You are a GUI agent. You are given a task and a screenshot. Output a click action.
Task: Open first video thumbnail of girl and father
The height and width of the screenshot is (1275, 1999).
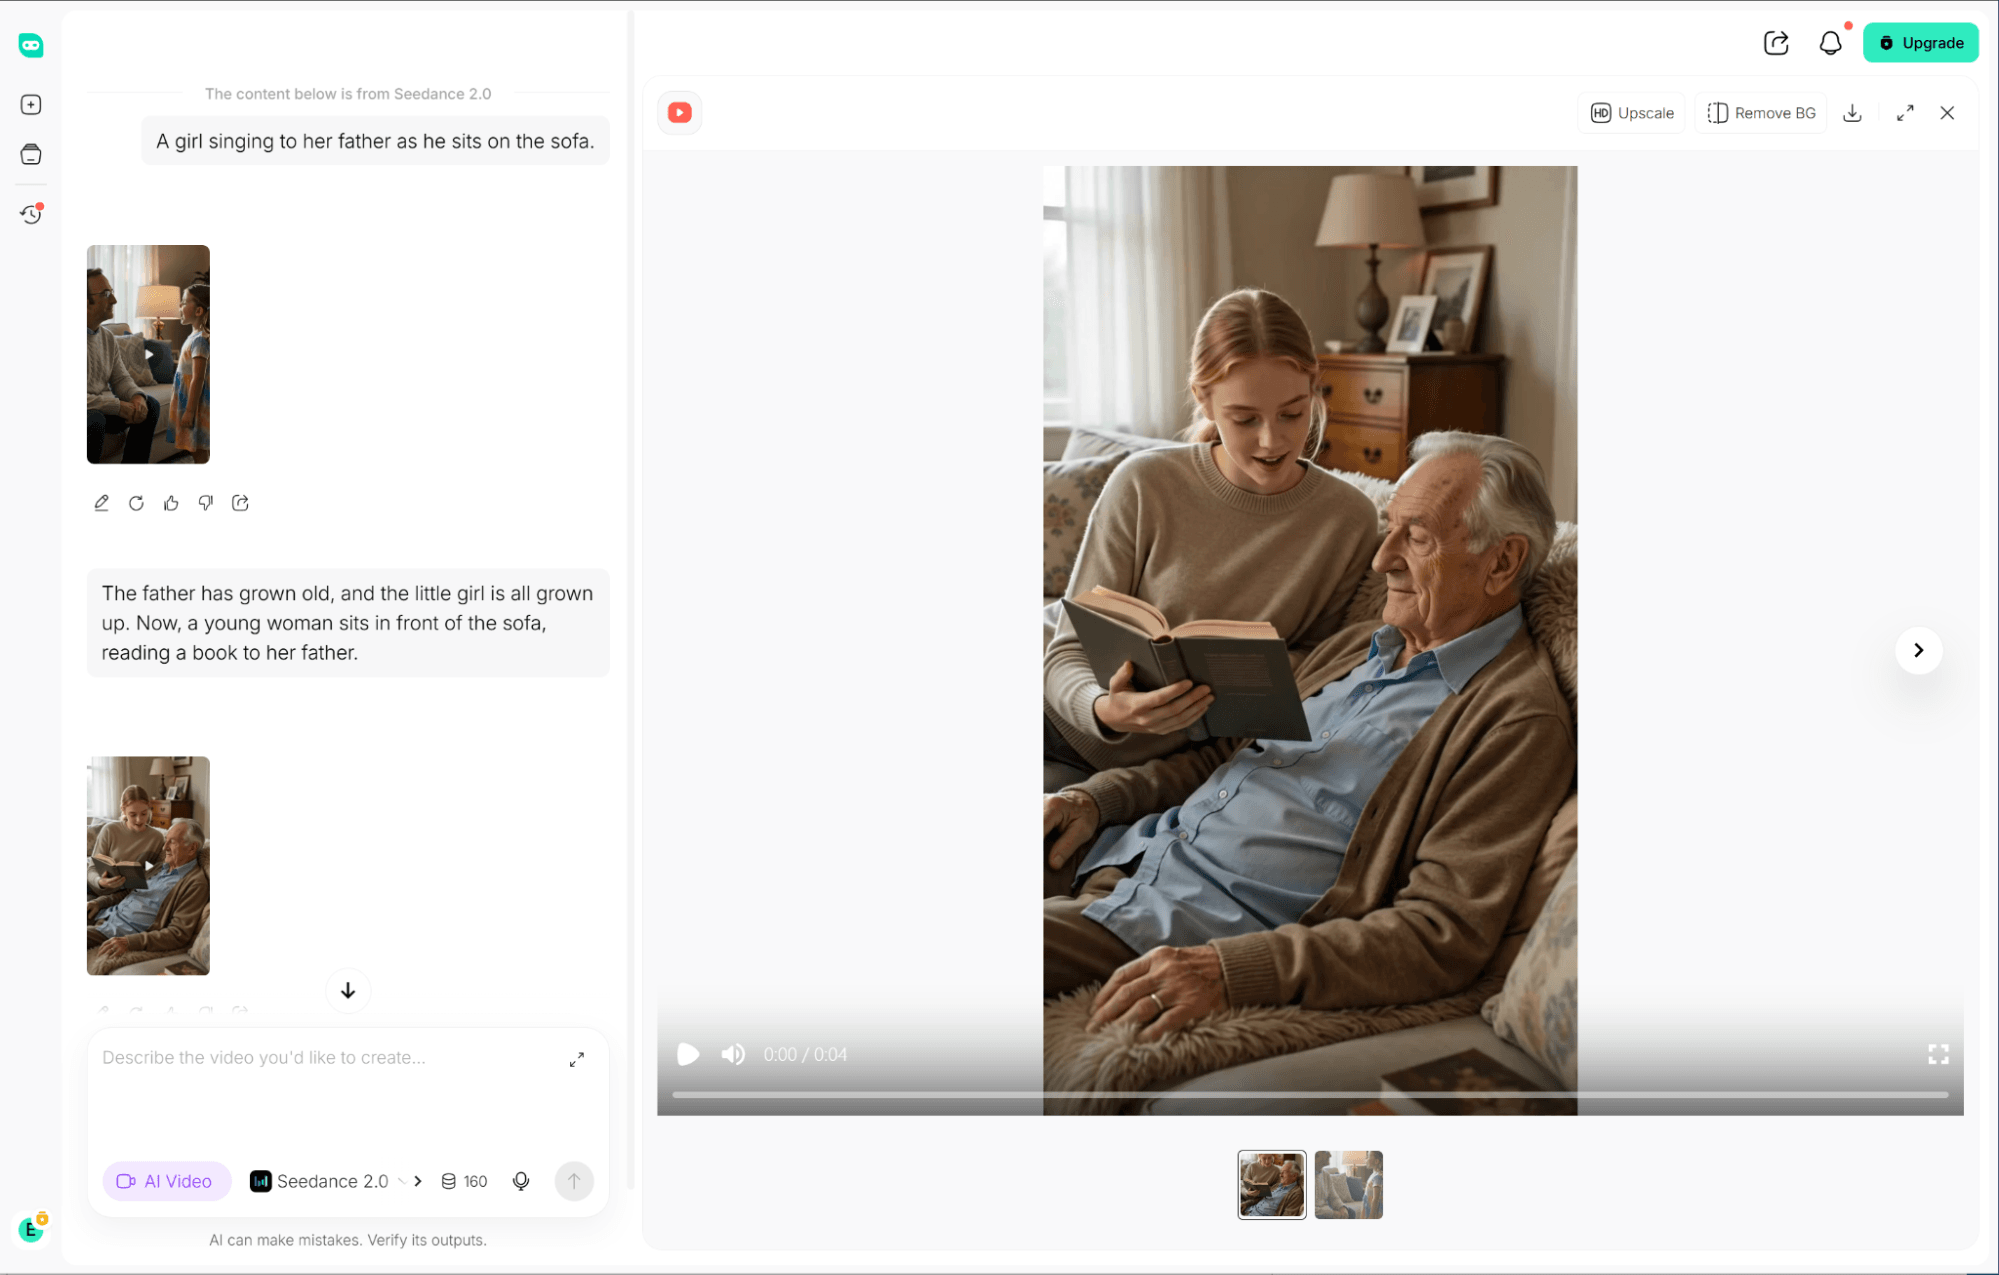[x=148, y=354]
